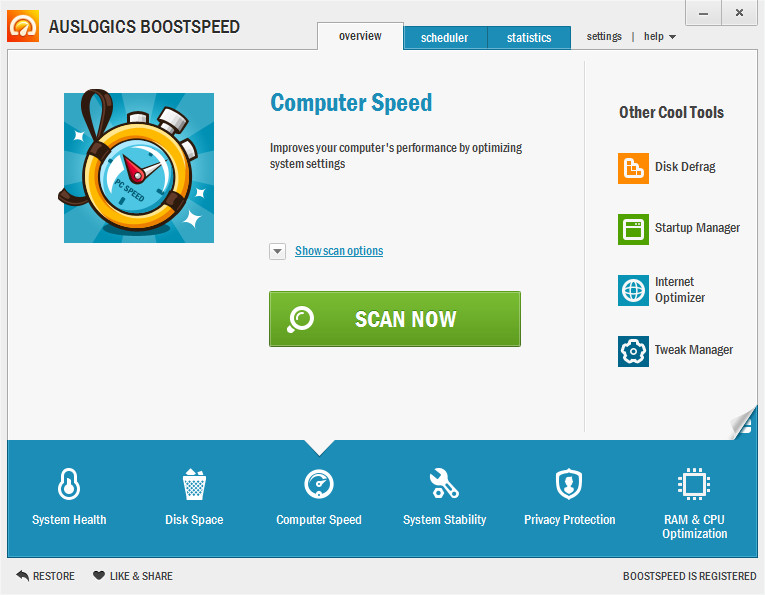This screenshot has width=765, height=595.
Task: Close the BoostSpeed window
Action: click(739, 13)
